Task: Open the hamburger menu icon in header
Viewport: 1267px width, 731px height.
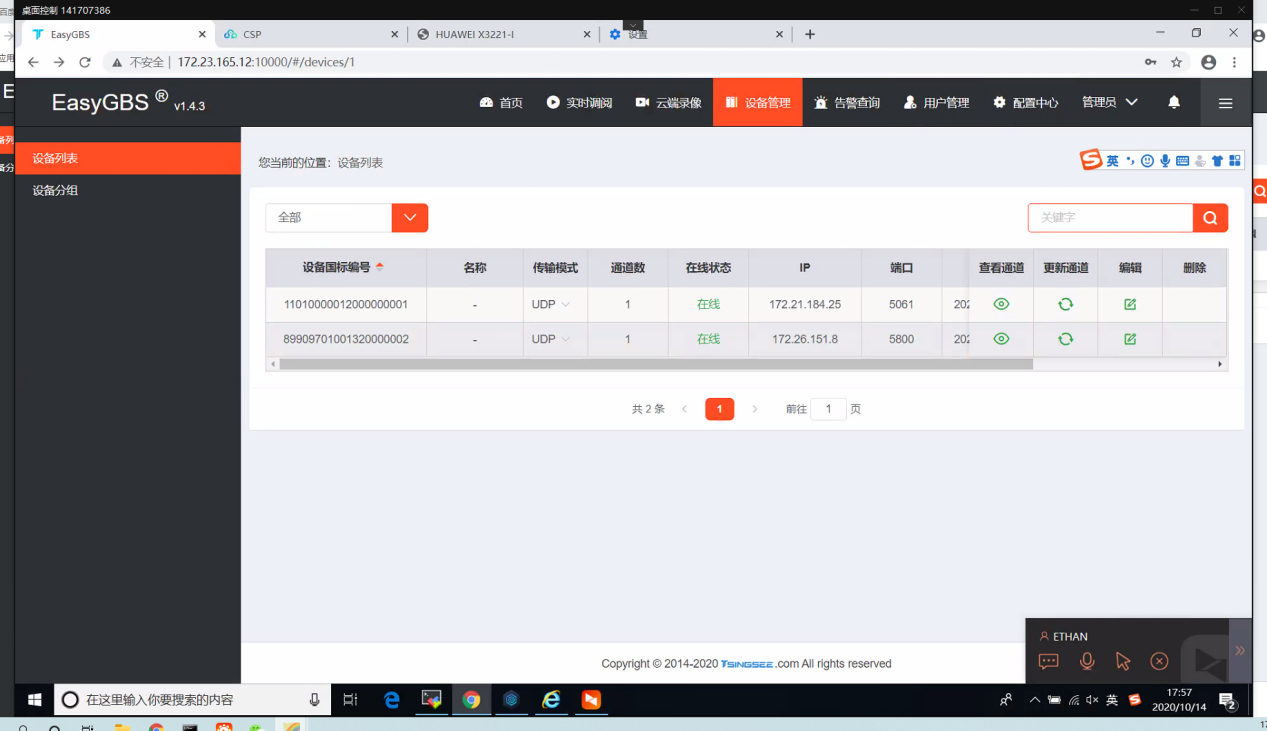Action: 1225,103
